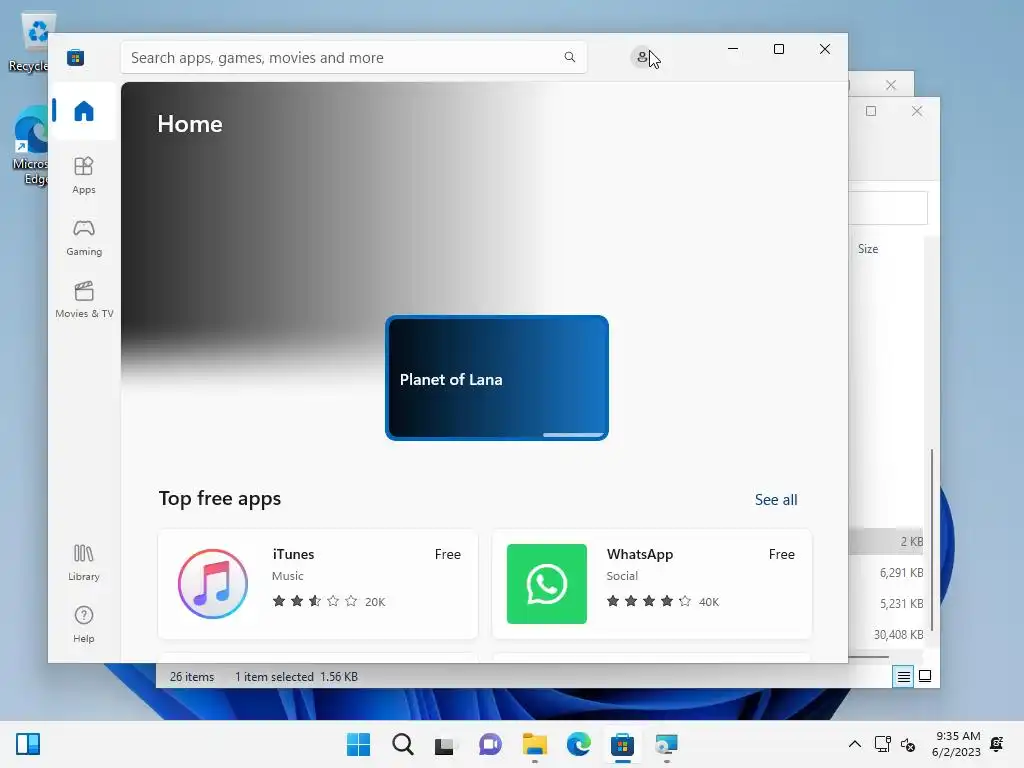Open the rightmost pinned taskbar app

[x=666, y=744]
